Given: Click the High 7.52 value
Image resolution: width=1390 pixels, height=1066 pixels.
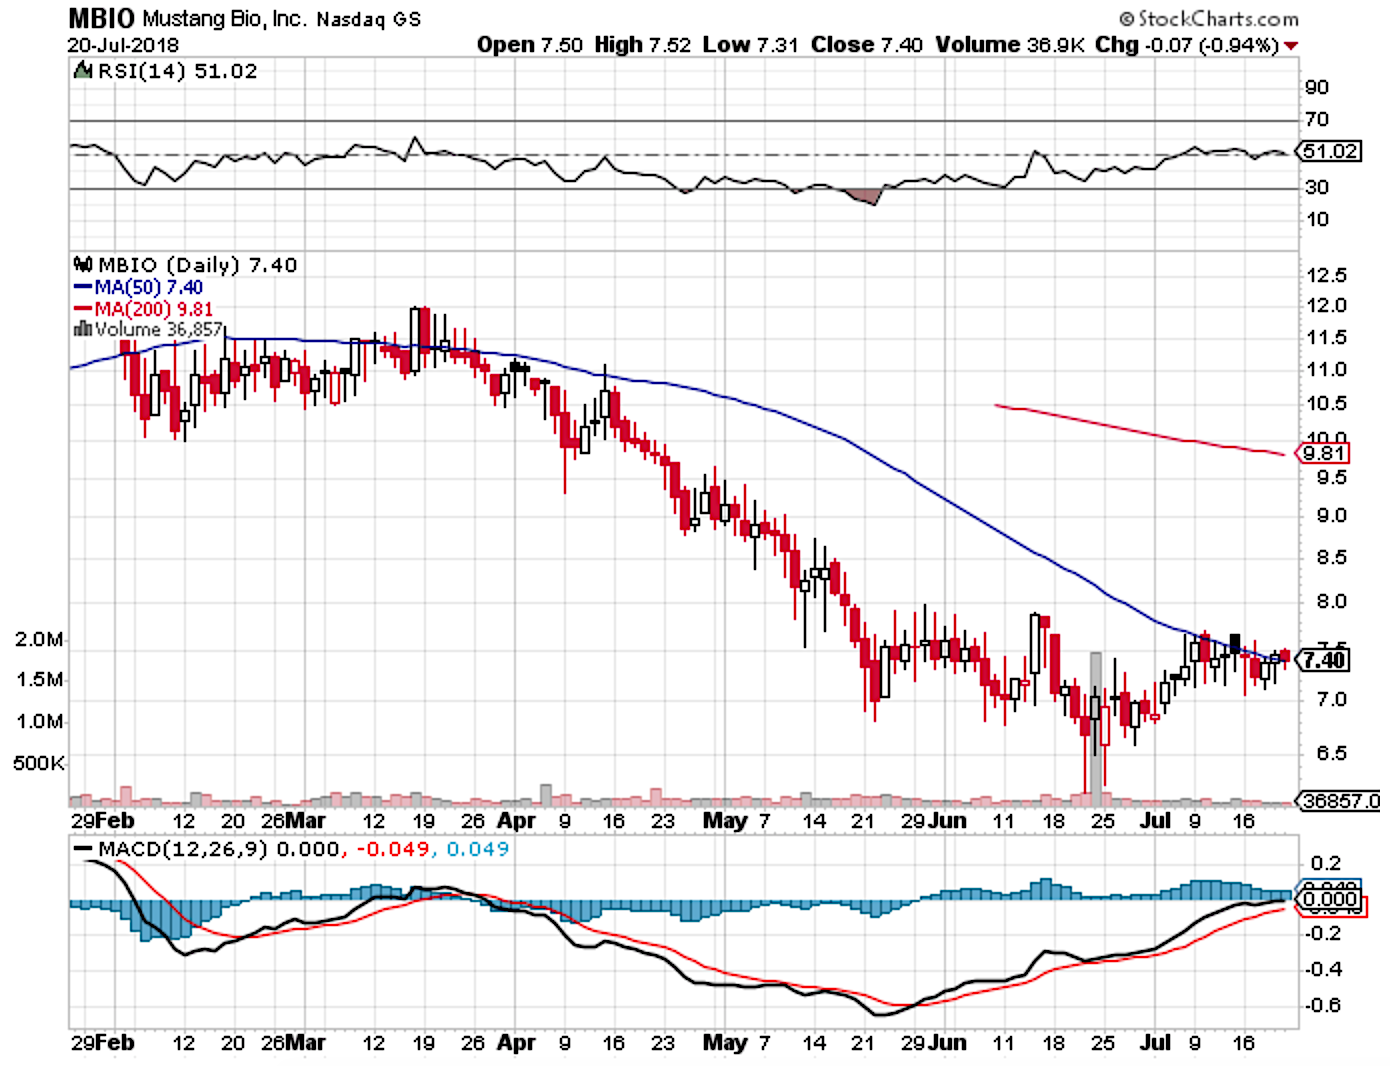Looking at the screenshot, I should (x=642, y=45).
